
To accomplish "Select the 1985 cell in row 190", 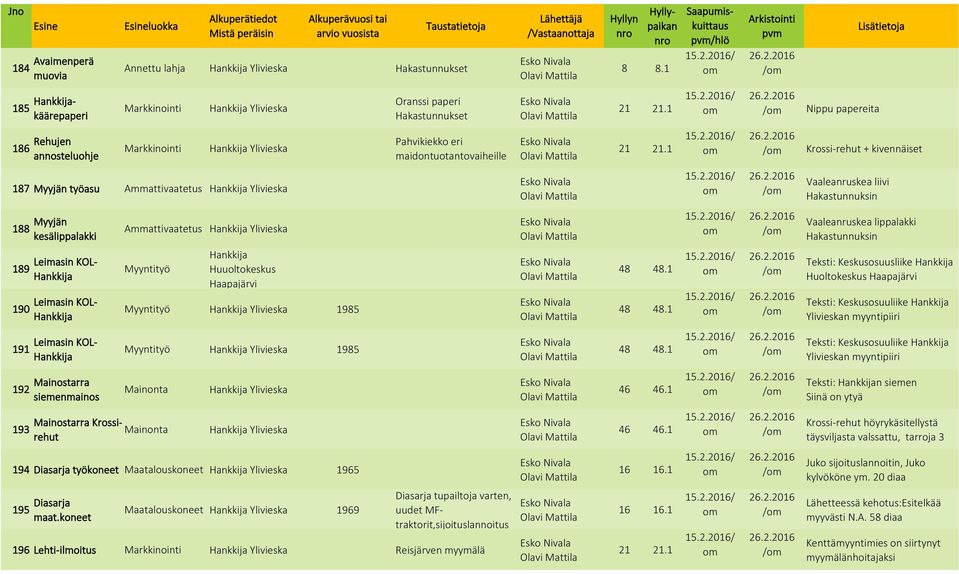I will pos(347,309).
